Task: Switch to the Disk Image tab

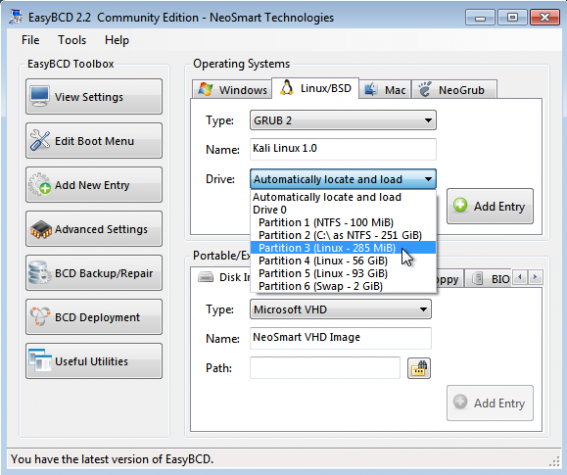Action: pyautogui.click(x=221, y=277)
